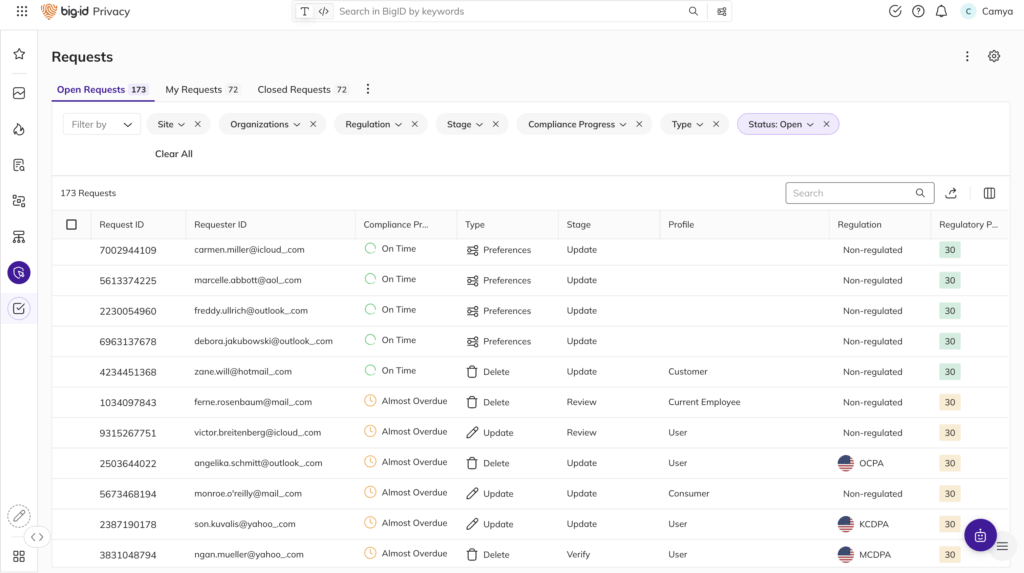Toggle the select all requests checkbox
The width and height of the screenshot is (1024, 573).
[x=71, y=225]
